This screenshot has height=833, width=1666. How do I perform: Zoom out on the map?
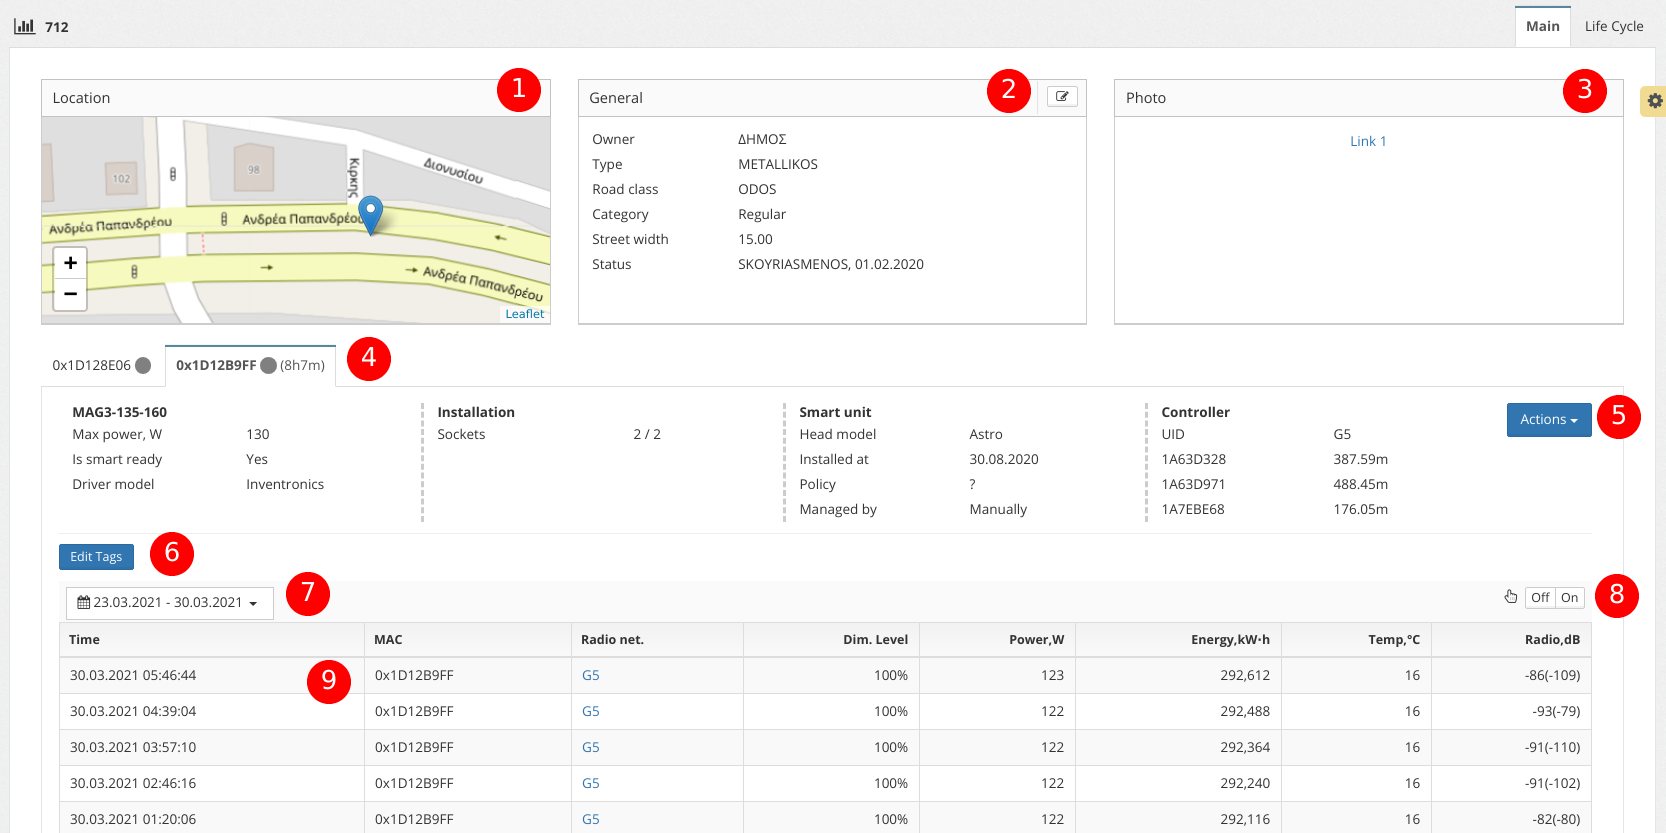[70, 294]
